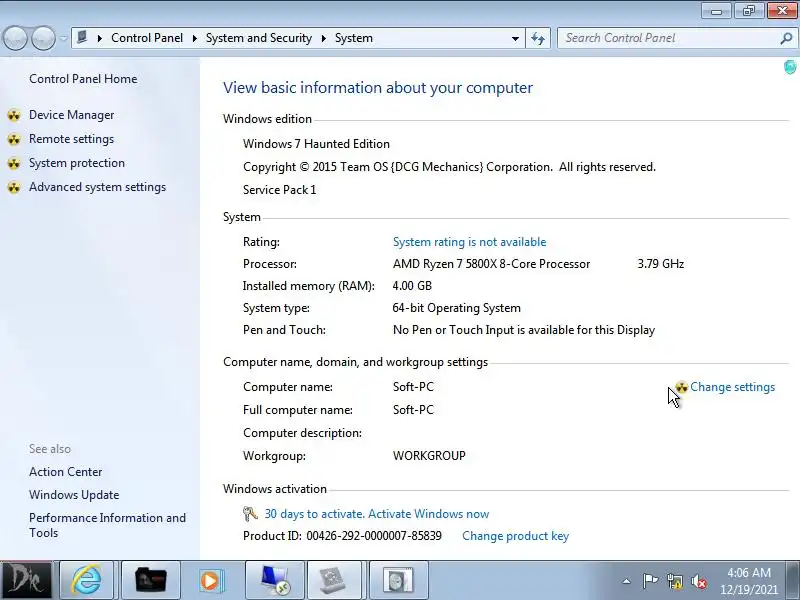Expand the arrow after Control Panel breadcrumb
This screenshot has width=800, height=600.
point(194,38)
